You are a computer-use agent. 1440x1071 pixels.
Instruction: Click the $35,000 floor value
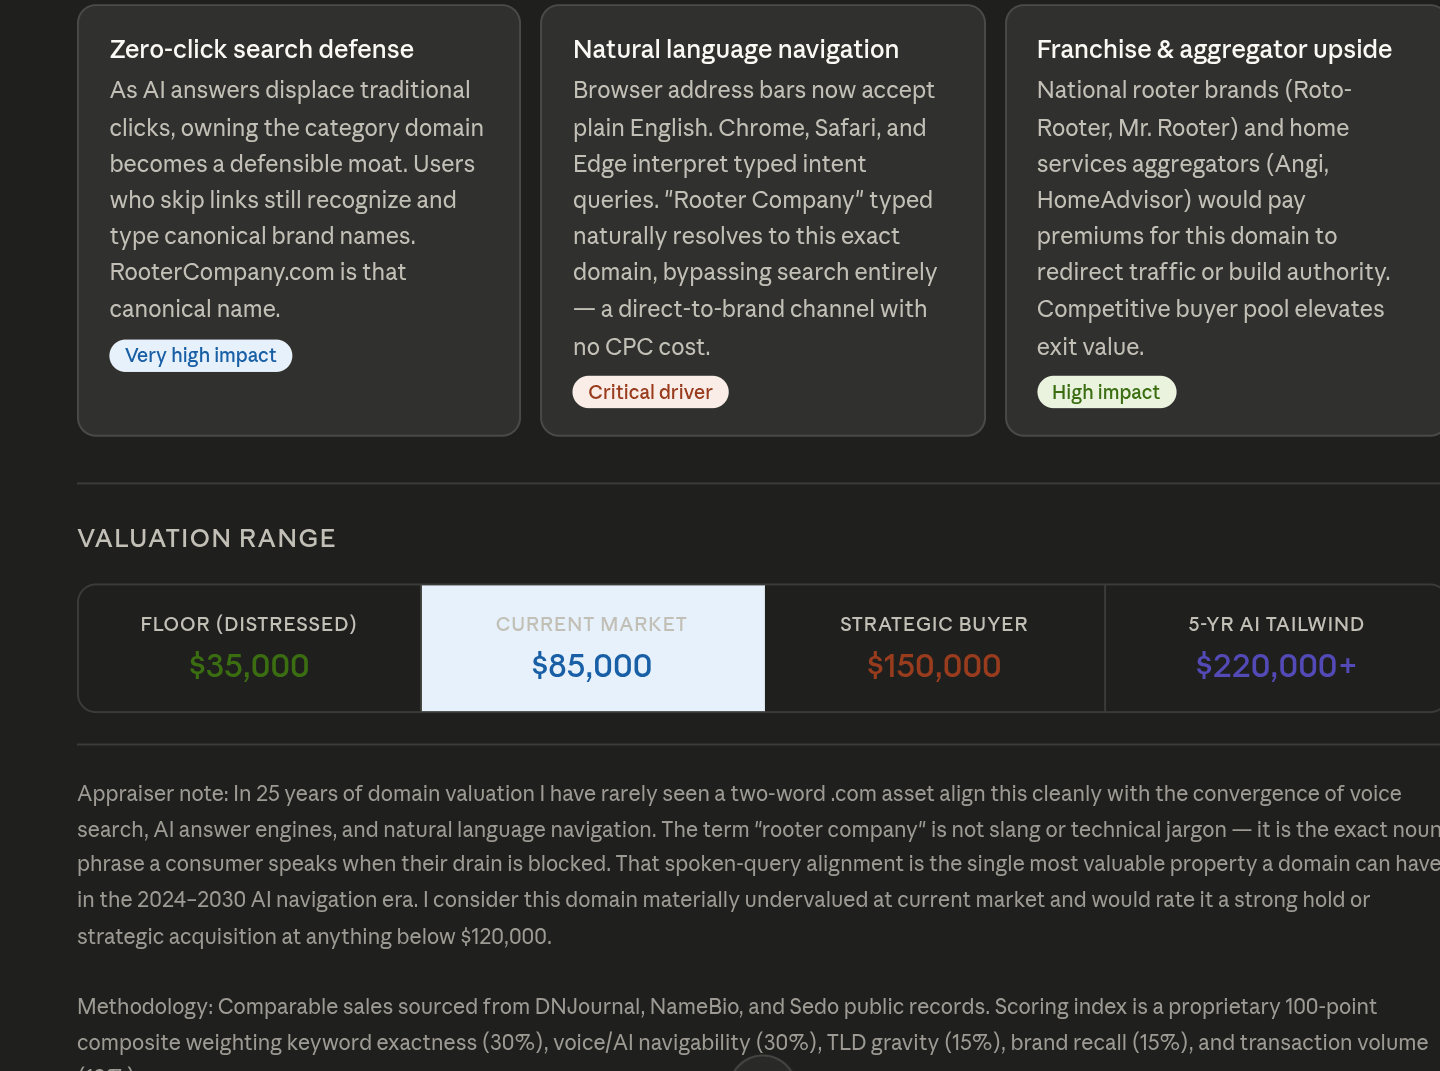pyautogui.click(x=248, y=666)
